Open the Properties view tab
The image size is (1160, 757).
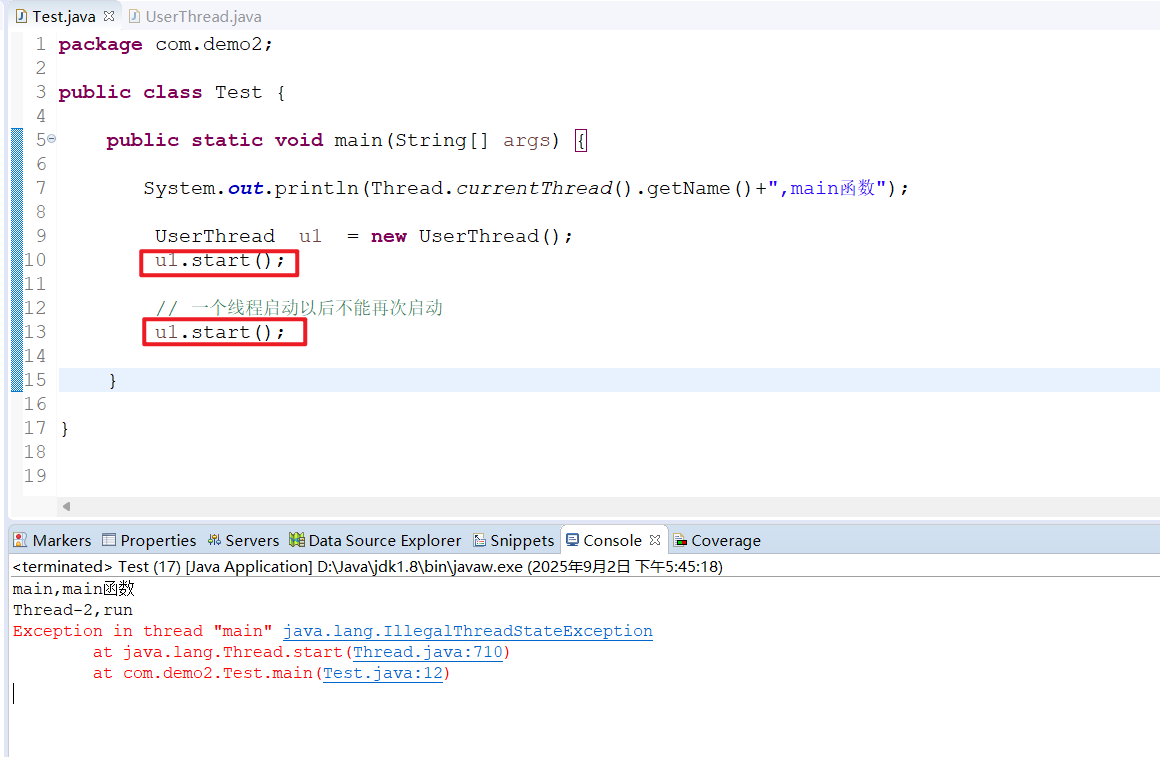coord(149,540)
